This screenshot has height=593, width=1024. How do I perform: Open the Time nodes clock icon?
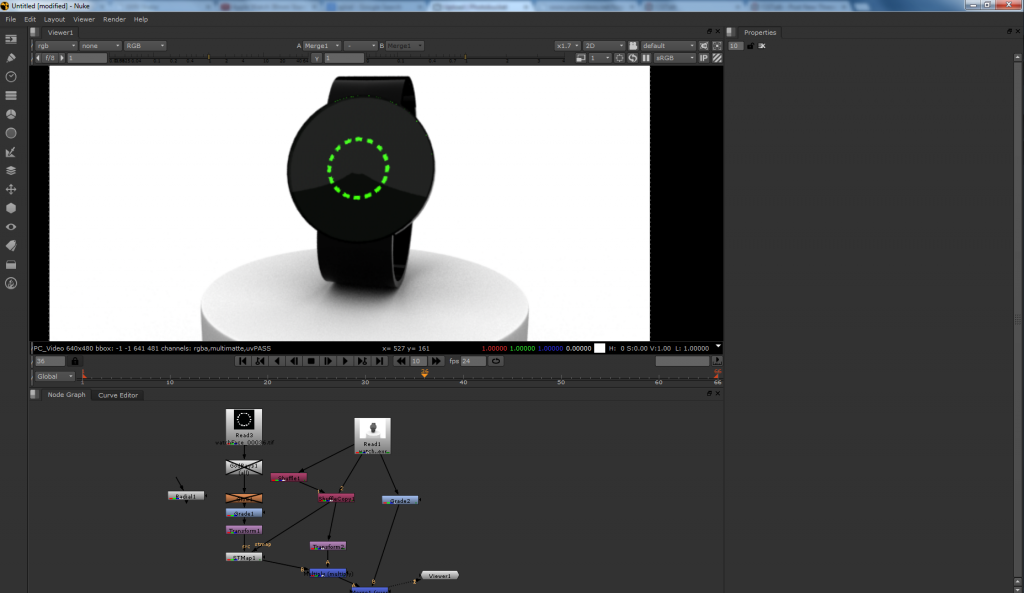click(x=11, y=76)
